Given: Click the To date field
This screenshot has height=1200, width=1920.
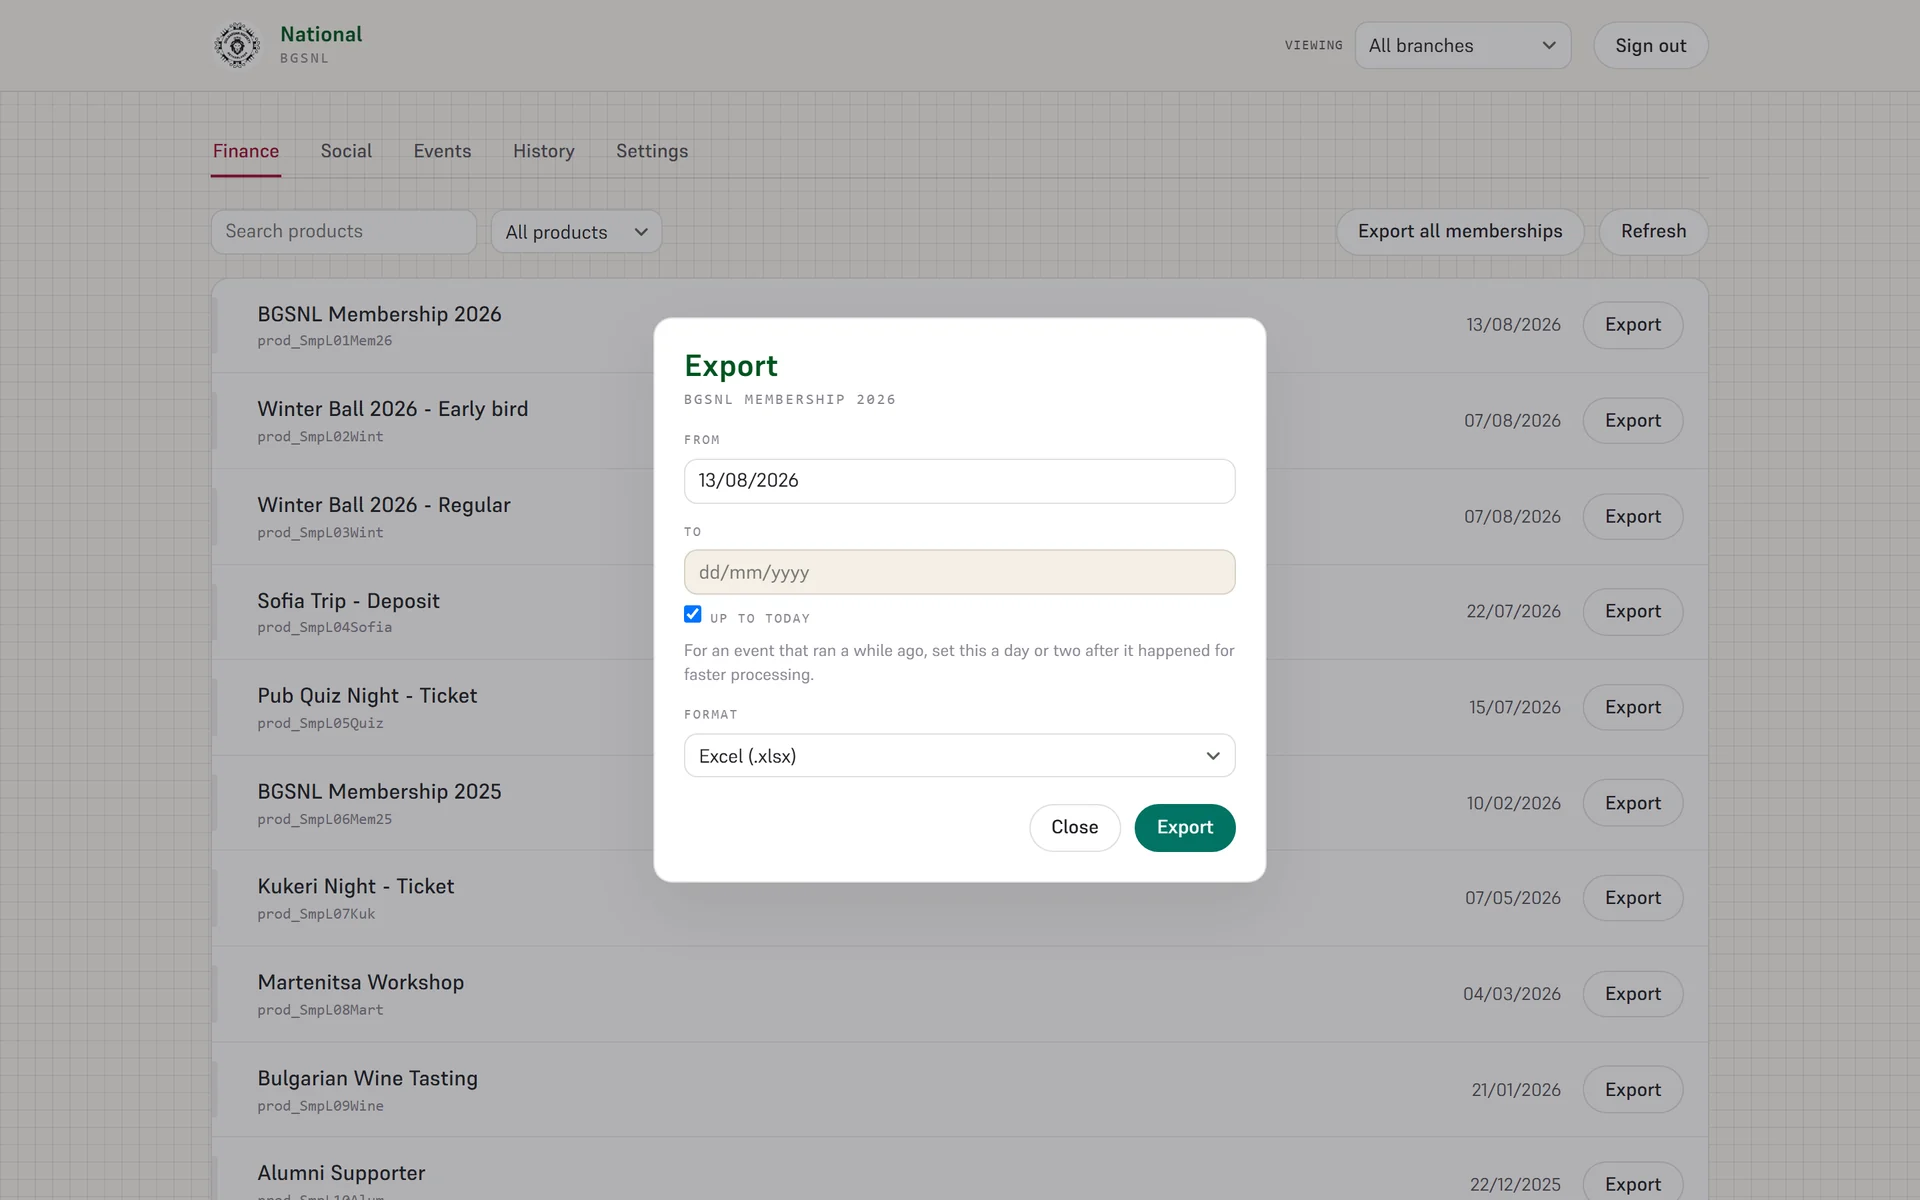Looking at the screenshot, I should (959, 572).
